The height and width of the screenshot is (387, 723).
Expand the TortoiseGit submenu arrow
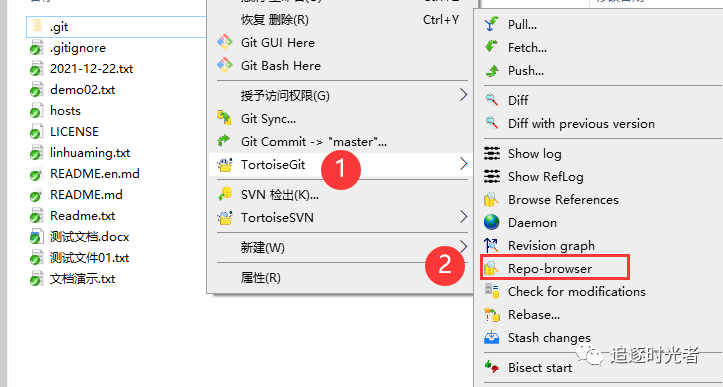pyautogui.click(x=463, y=164)
